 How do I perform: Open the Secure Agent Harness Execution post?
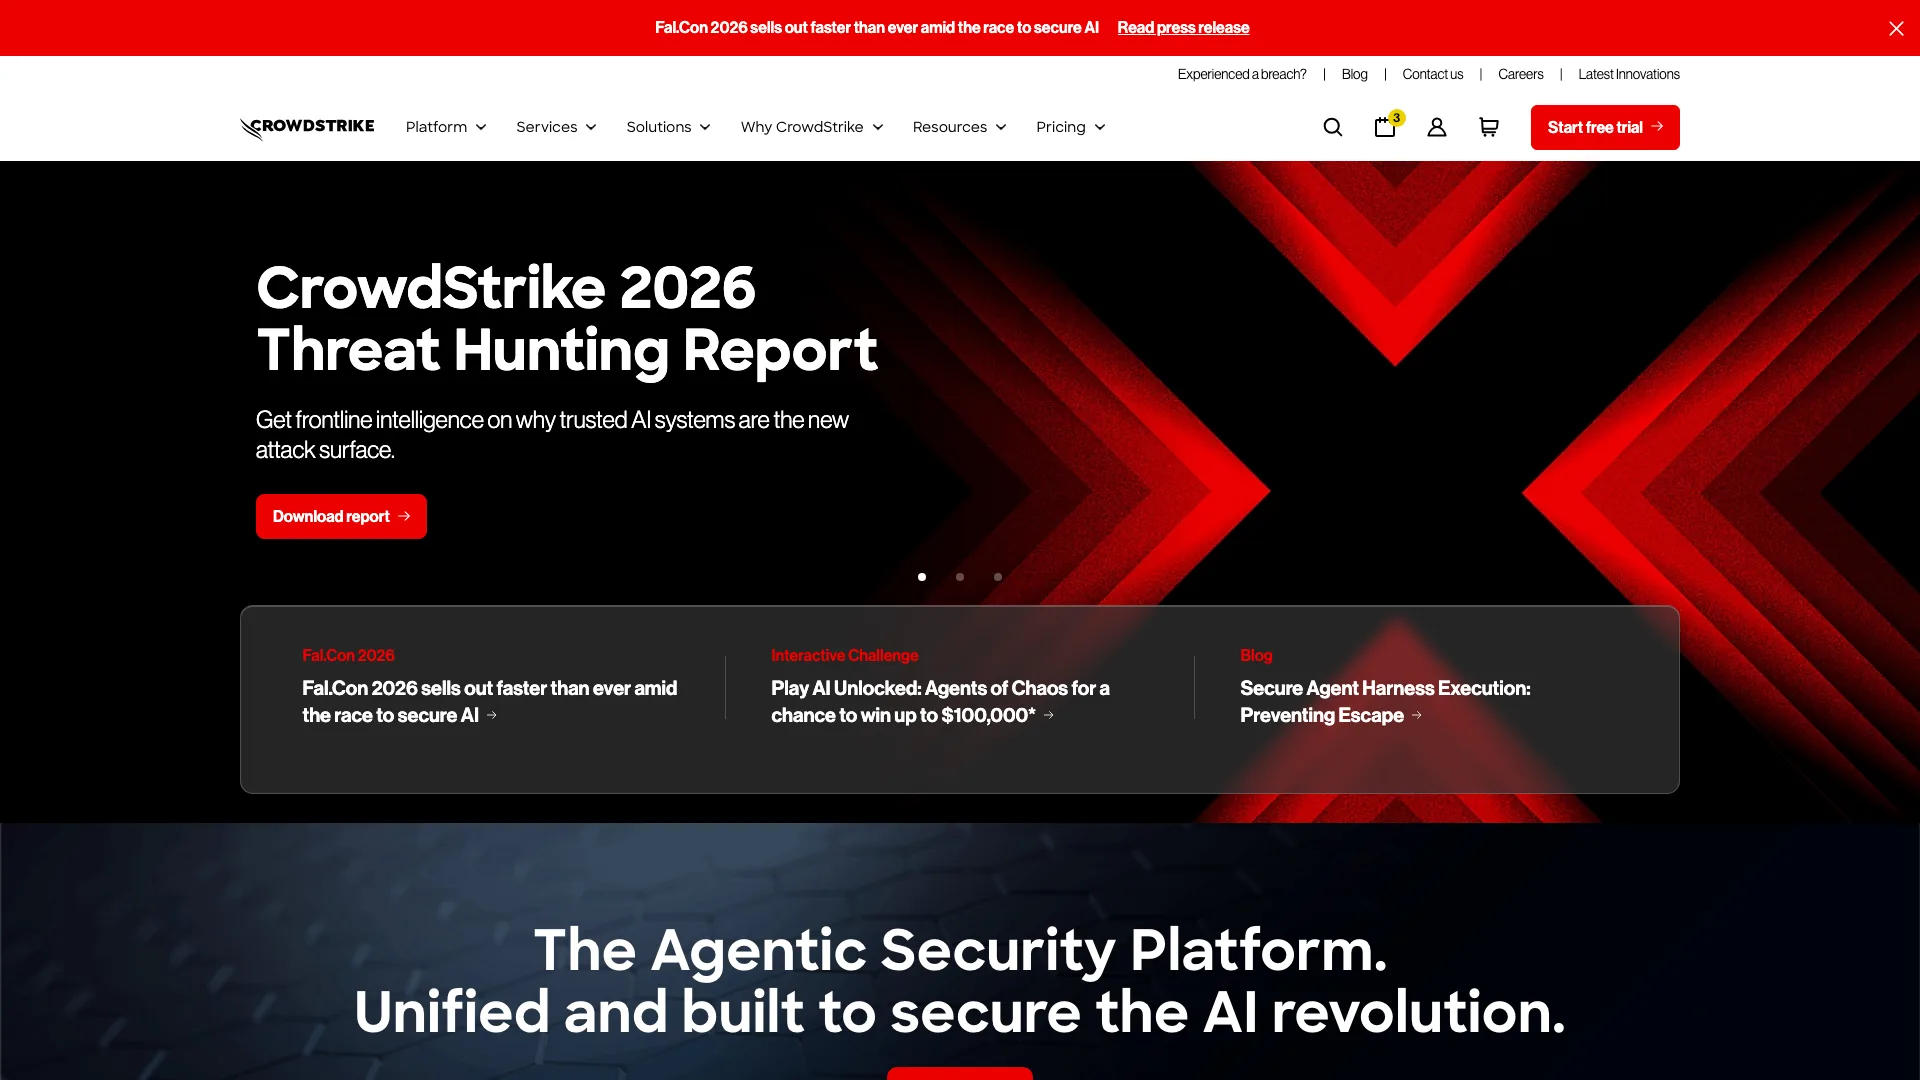pos(1385,702)
